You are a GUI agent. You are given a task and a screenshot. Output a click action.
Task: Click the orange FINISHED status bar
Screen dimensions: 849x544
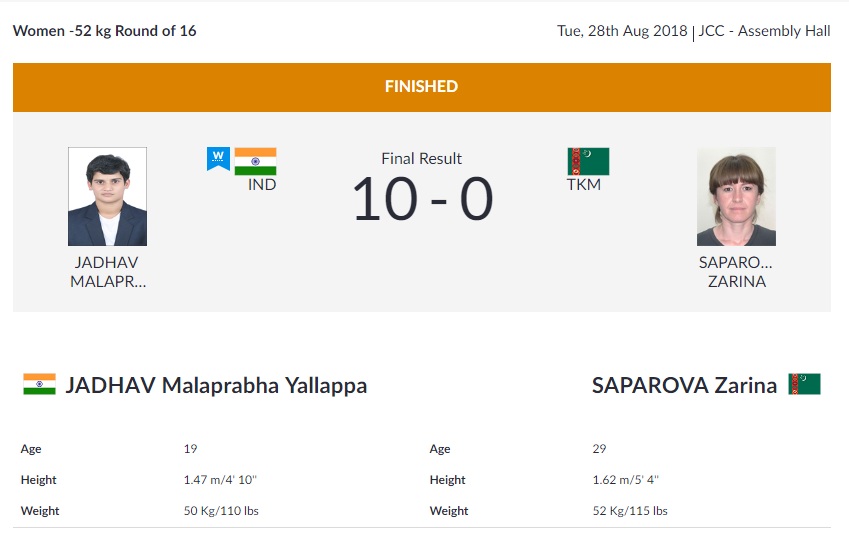(x=421, y=87)
